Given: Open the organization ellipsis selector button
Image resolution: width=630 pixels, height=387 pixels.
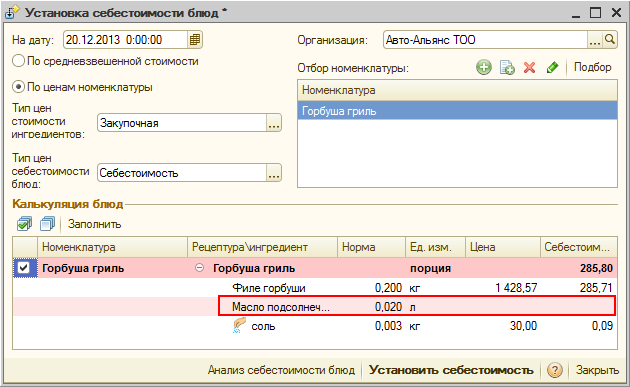Looking at the screenshot, I should tap(594, 40).
